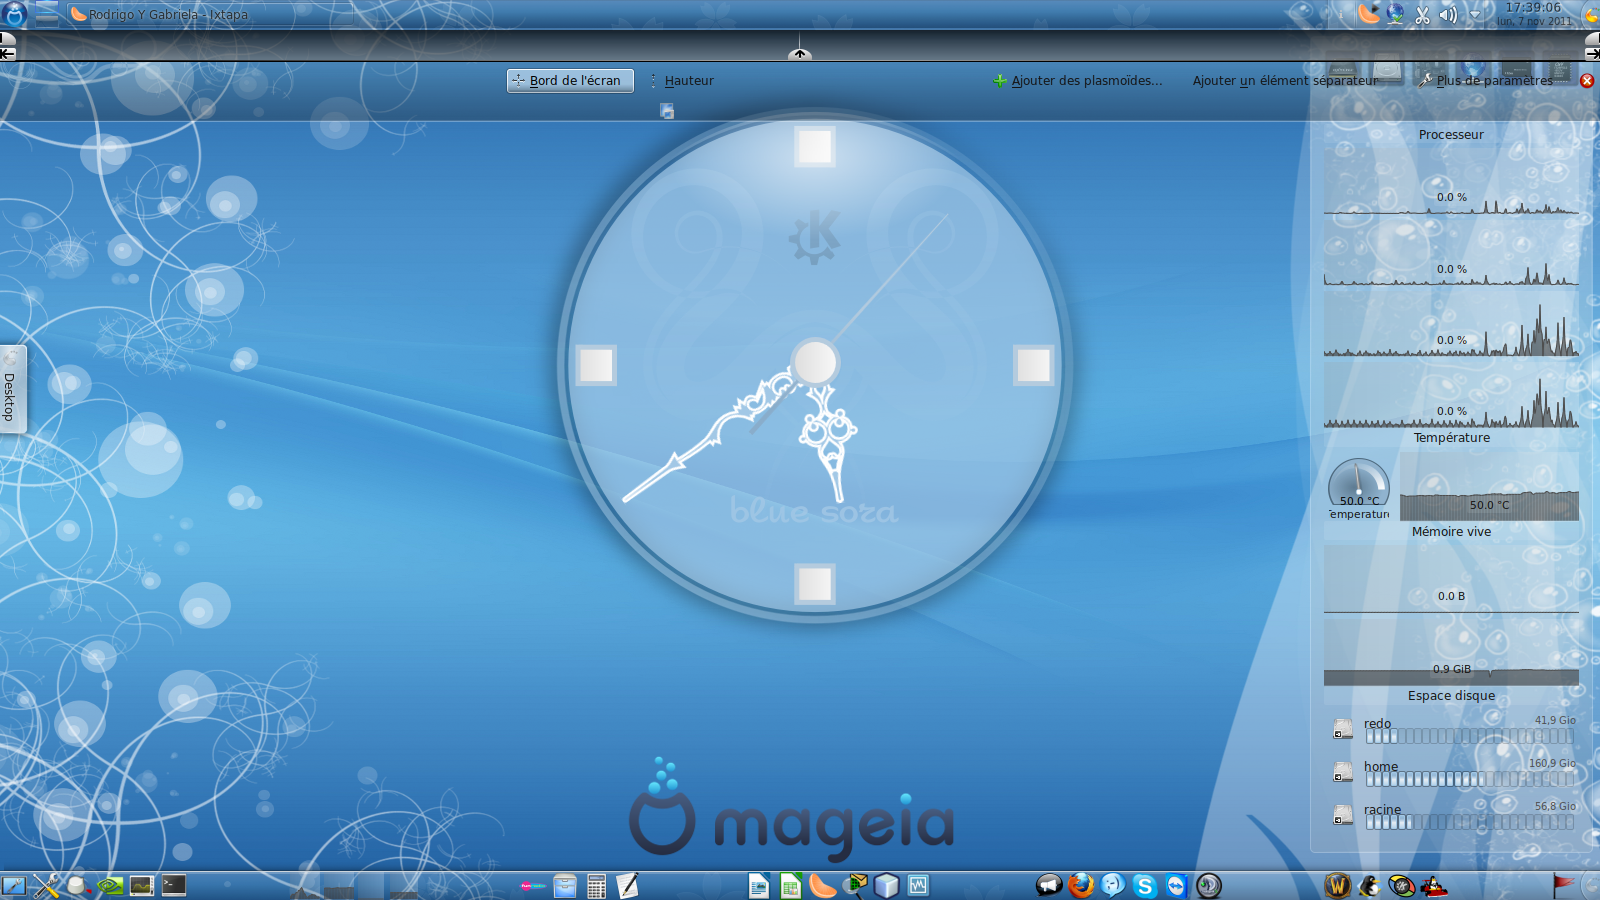
Task: Launch the SuperTuxKart racing icon
Action: [x=1434, y=885]
